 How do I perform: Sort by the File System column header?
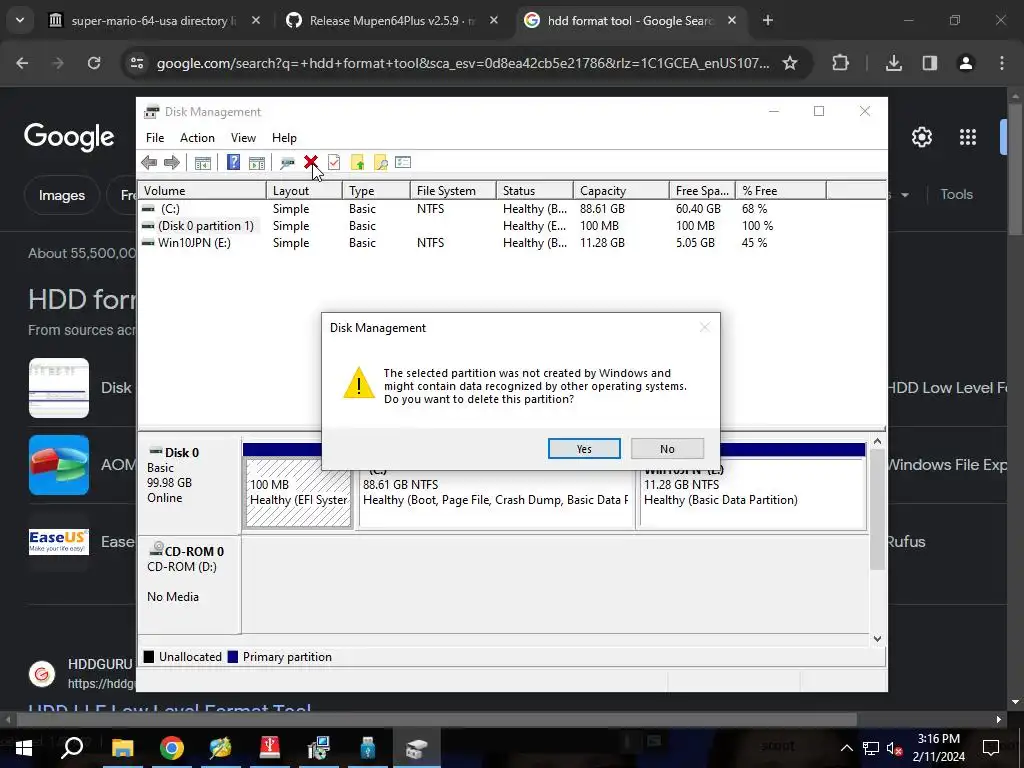pyautogui.click(x=453, y=191)
